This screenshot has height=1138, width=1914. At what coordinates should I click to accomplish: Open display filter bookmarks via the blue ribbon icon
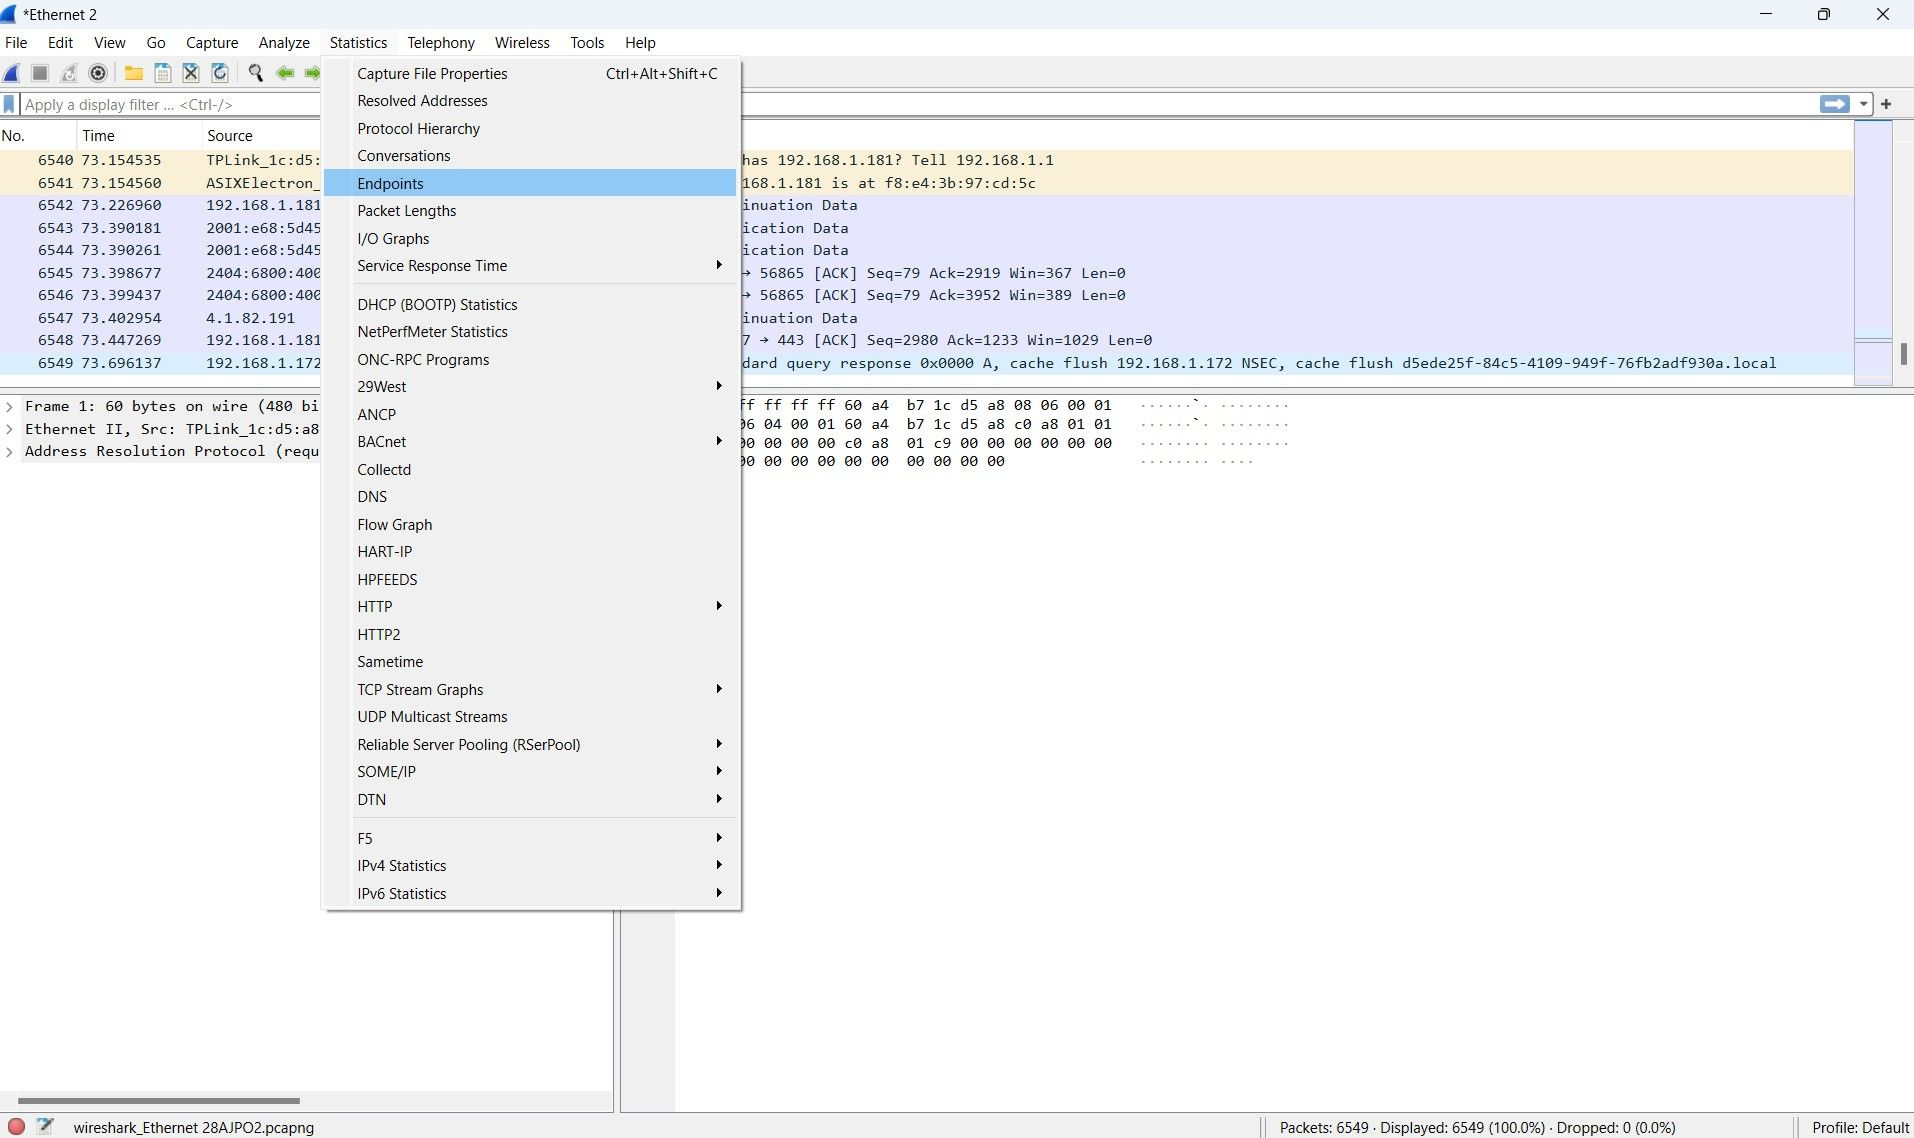click(x=9, y=104)
